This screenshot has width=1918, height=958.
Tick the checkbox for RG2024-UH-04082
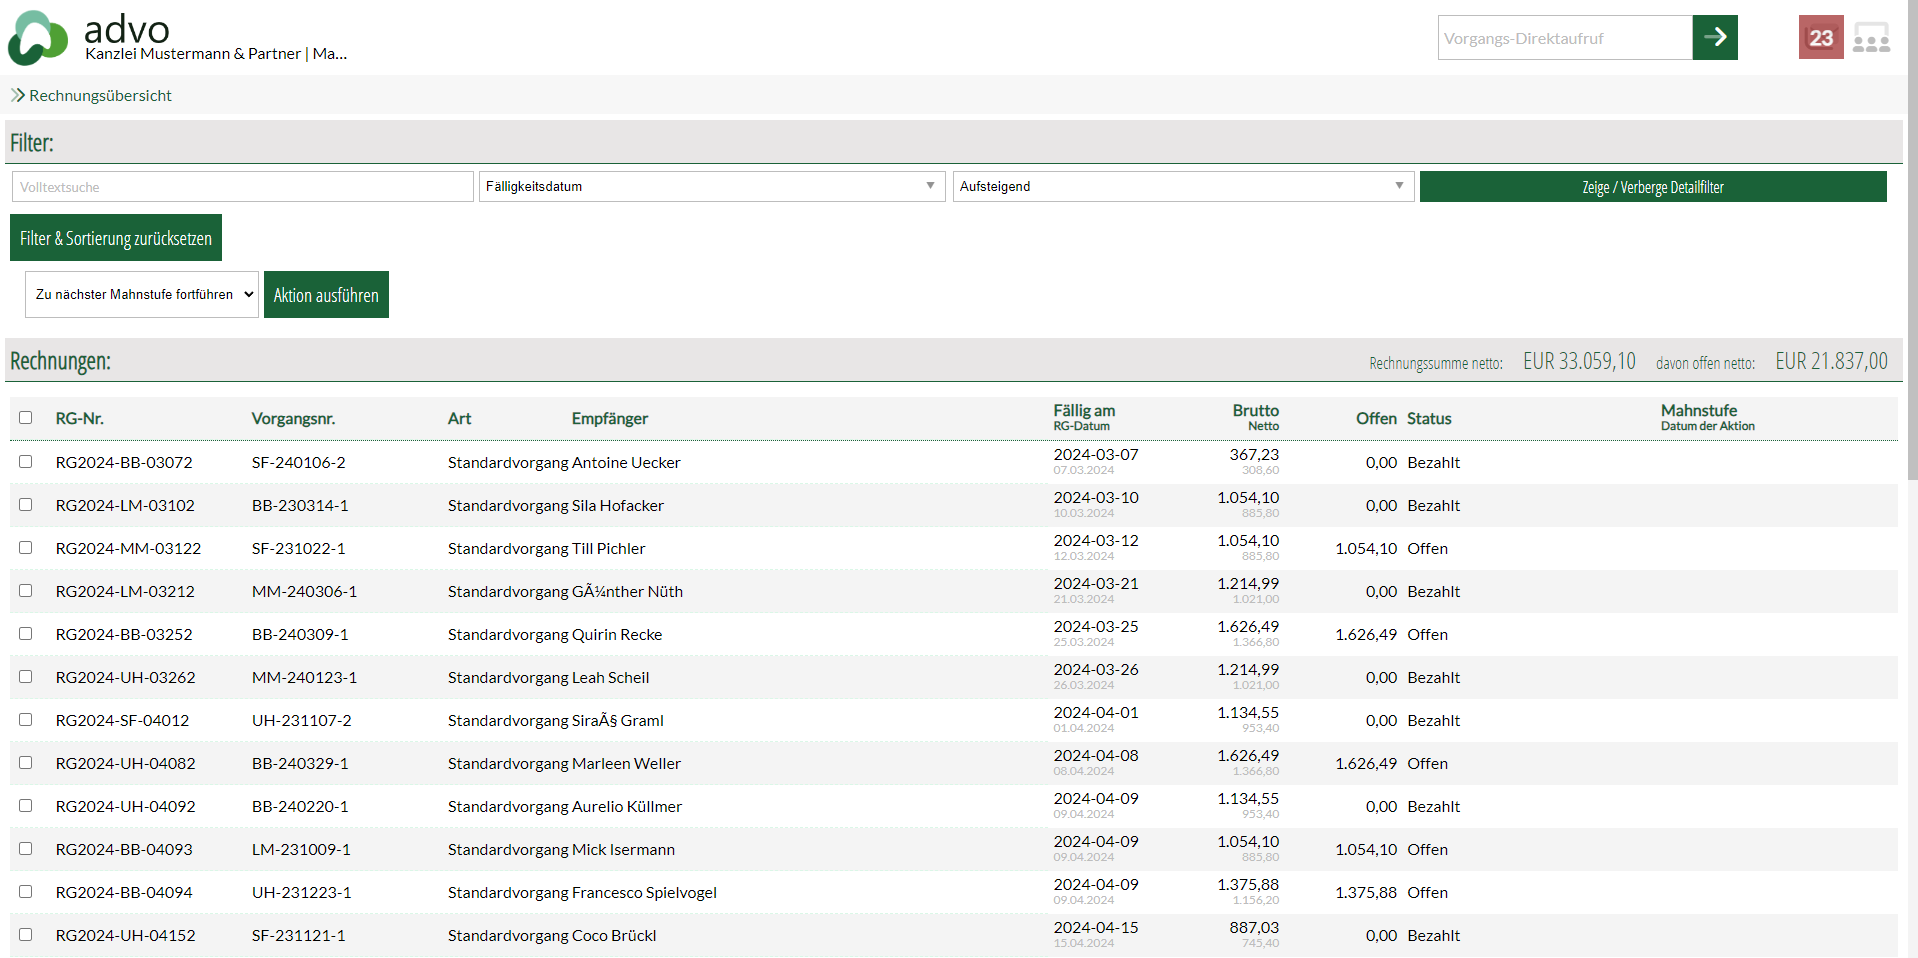click(x=26, y=763)
